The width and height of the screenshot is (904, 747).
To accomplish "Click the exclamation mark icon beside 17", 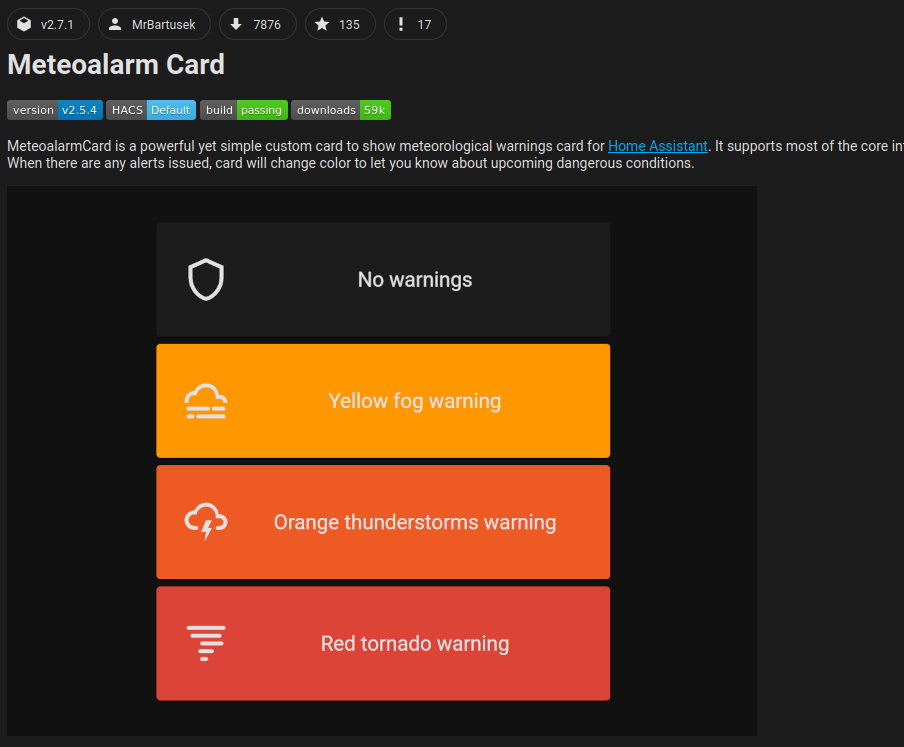I will 401,24.
